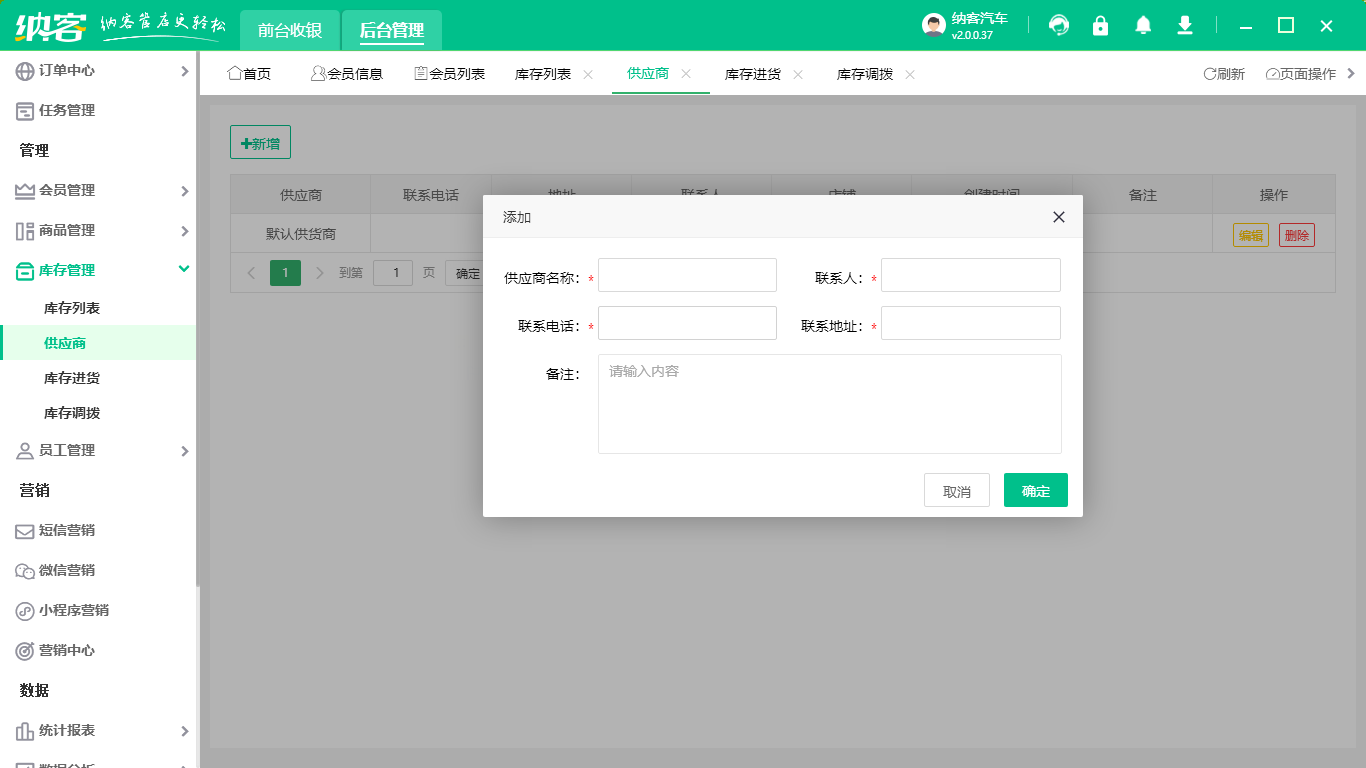Confirm the dialog with 确定
The width and height of the screenshot is (1366, 768).
pyautogui.click(x=1035, y=490)
